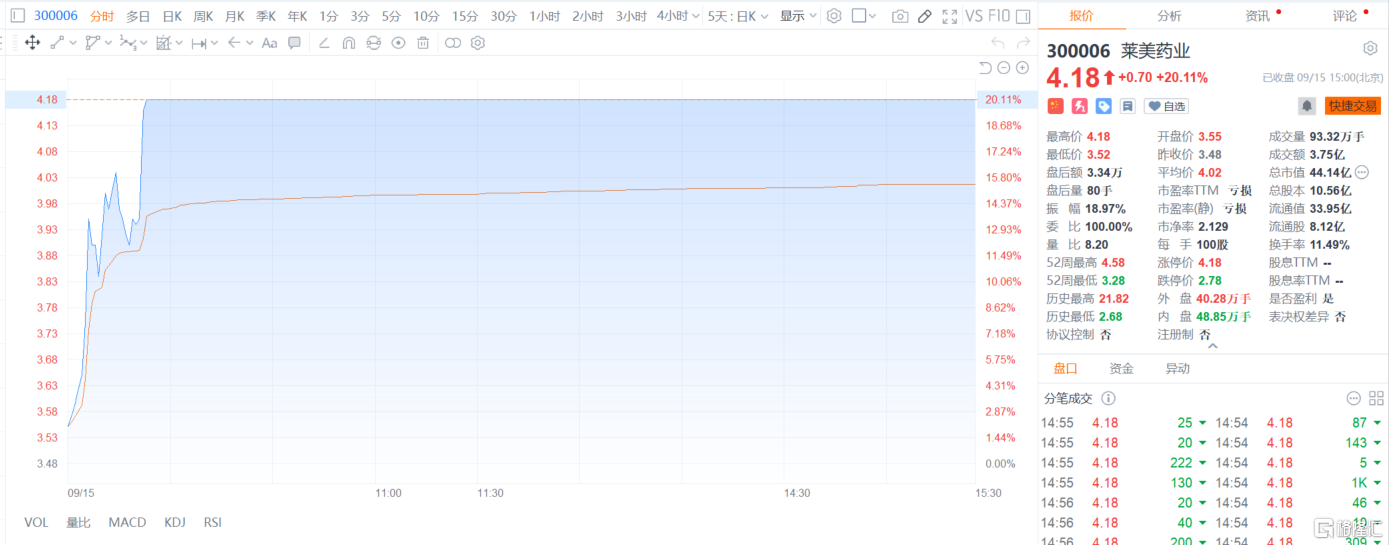Click the pink lightning tag icon

coord(1080,106)
